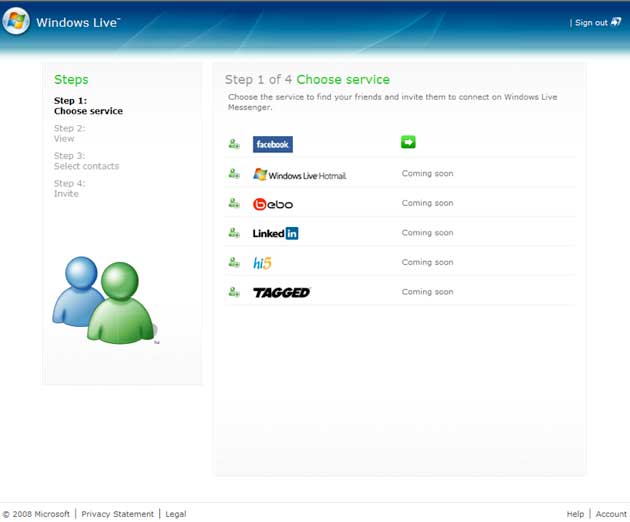Click the Windows Live header title
This screenshot has height=522, width=630.
[x=78, y=23]
